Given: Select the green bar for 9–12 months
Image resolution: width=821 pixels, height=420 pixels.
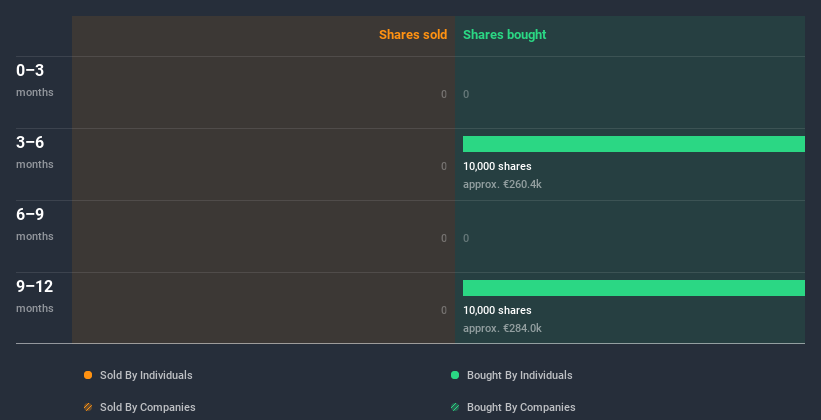Looking at the screenshot, I should pos(634,288).
